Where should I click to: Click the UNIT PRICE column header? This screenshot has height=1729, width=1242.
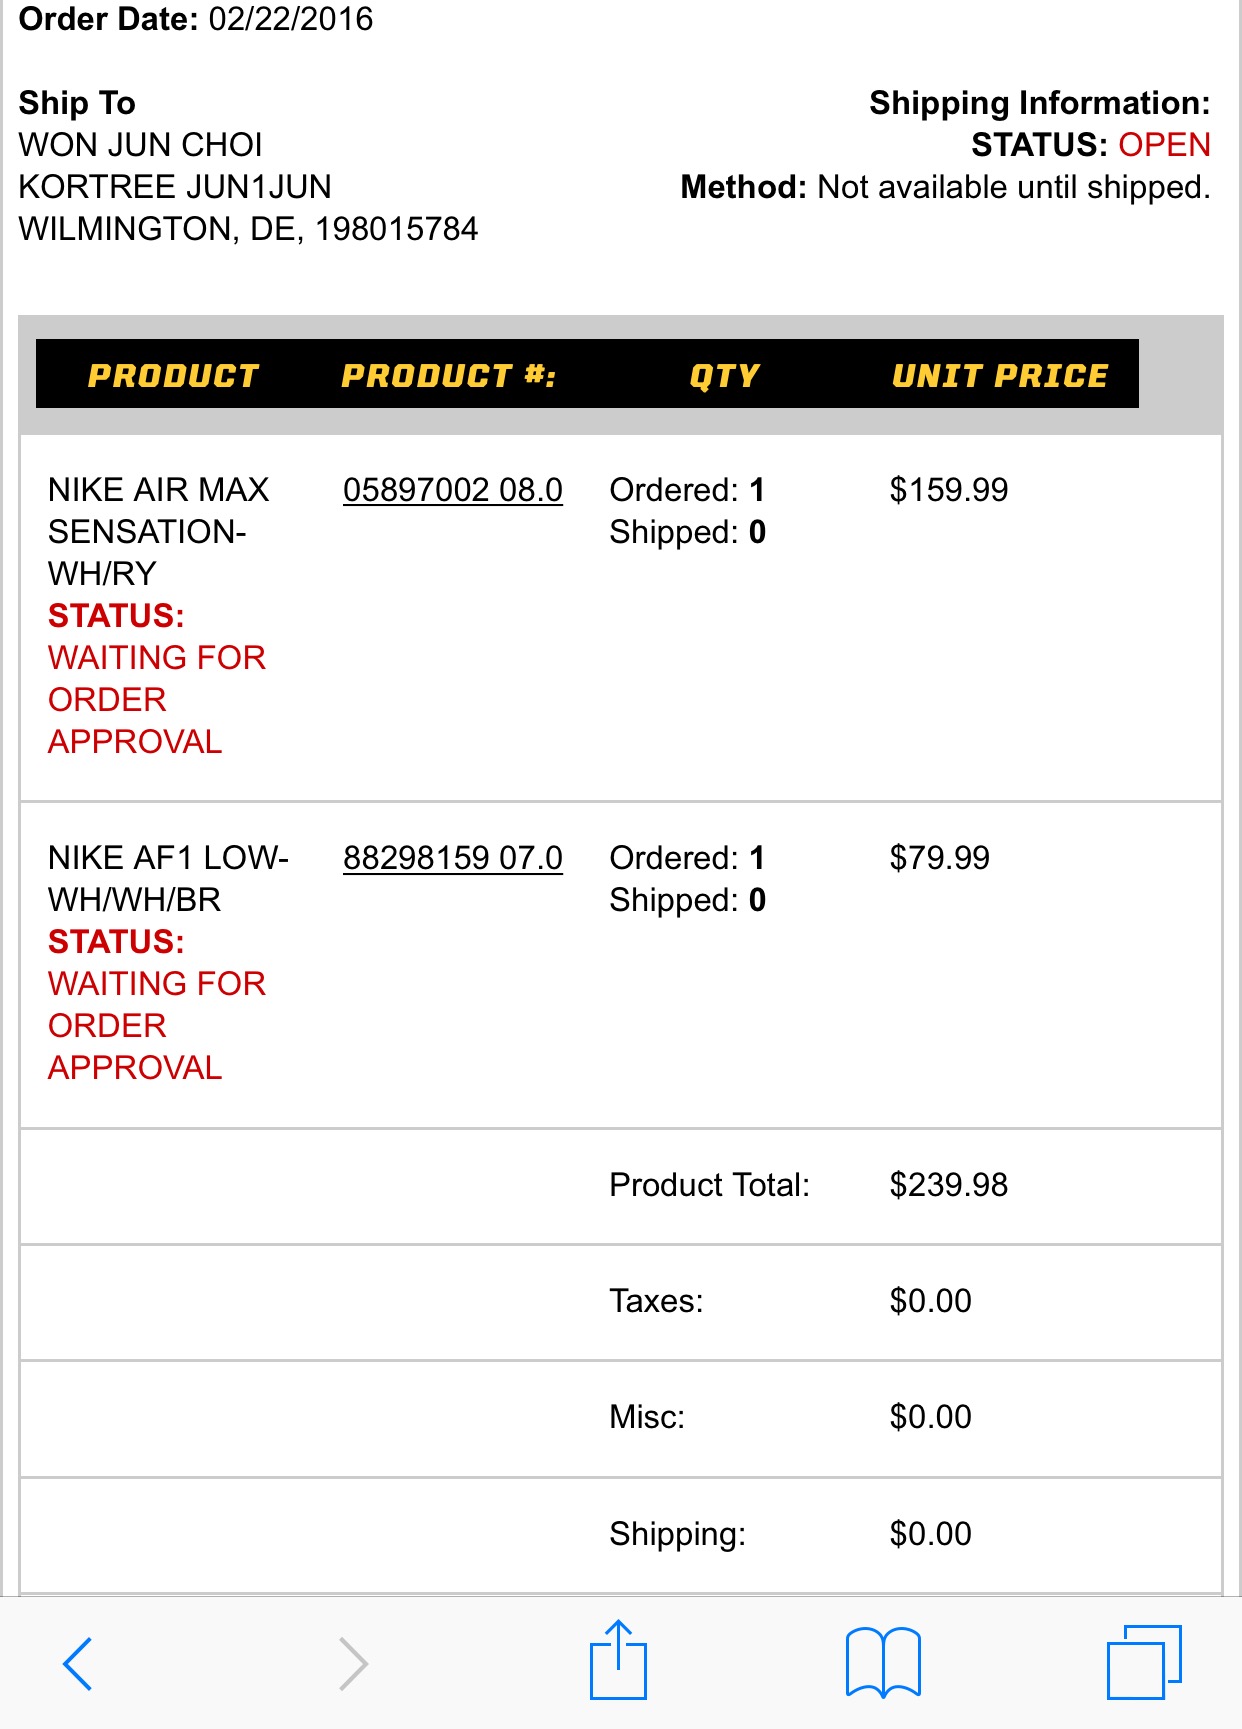[x=999, y=375]
